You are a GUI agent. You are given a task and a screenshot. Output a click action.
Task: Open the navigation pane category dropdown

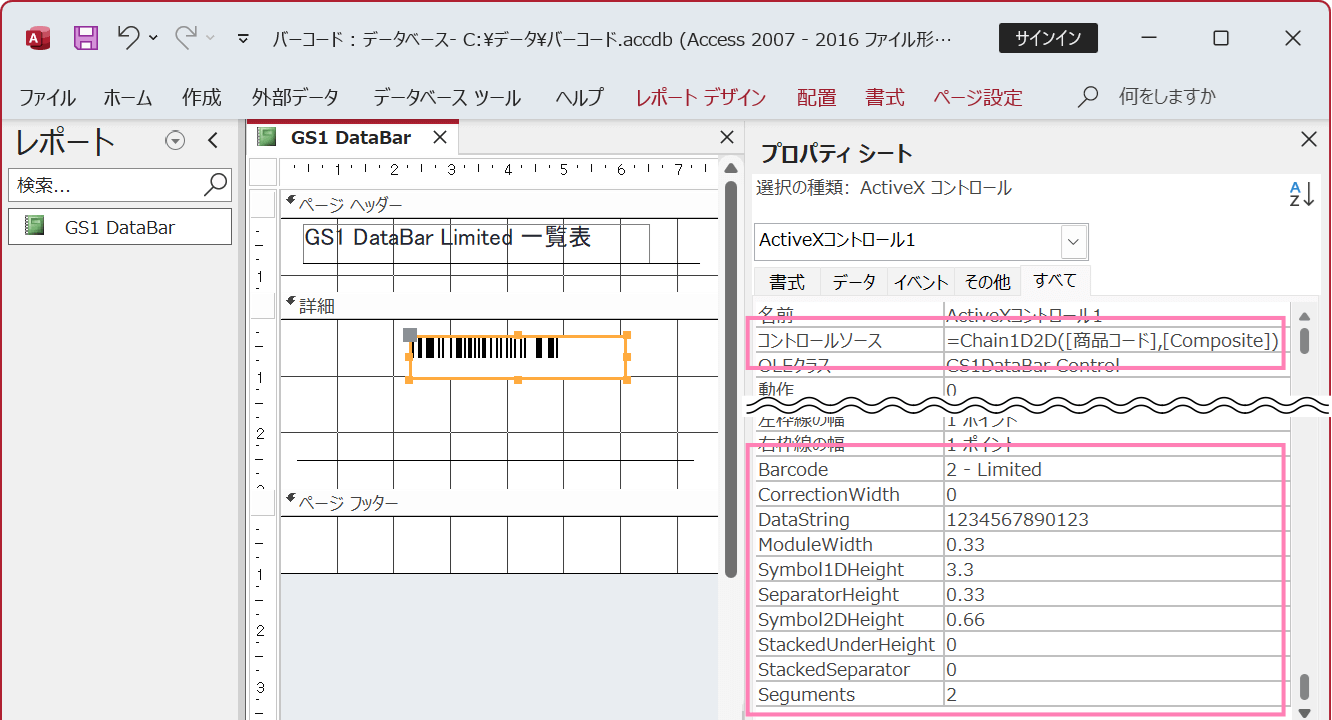coord(174,141)
